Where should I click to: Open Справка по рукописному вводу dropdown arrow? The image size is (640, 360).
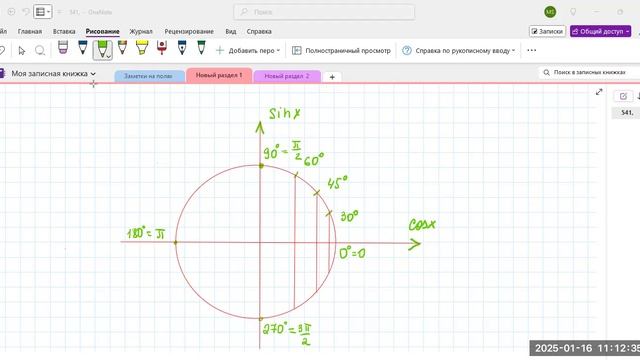513,51
